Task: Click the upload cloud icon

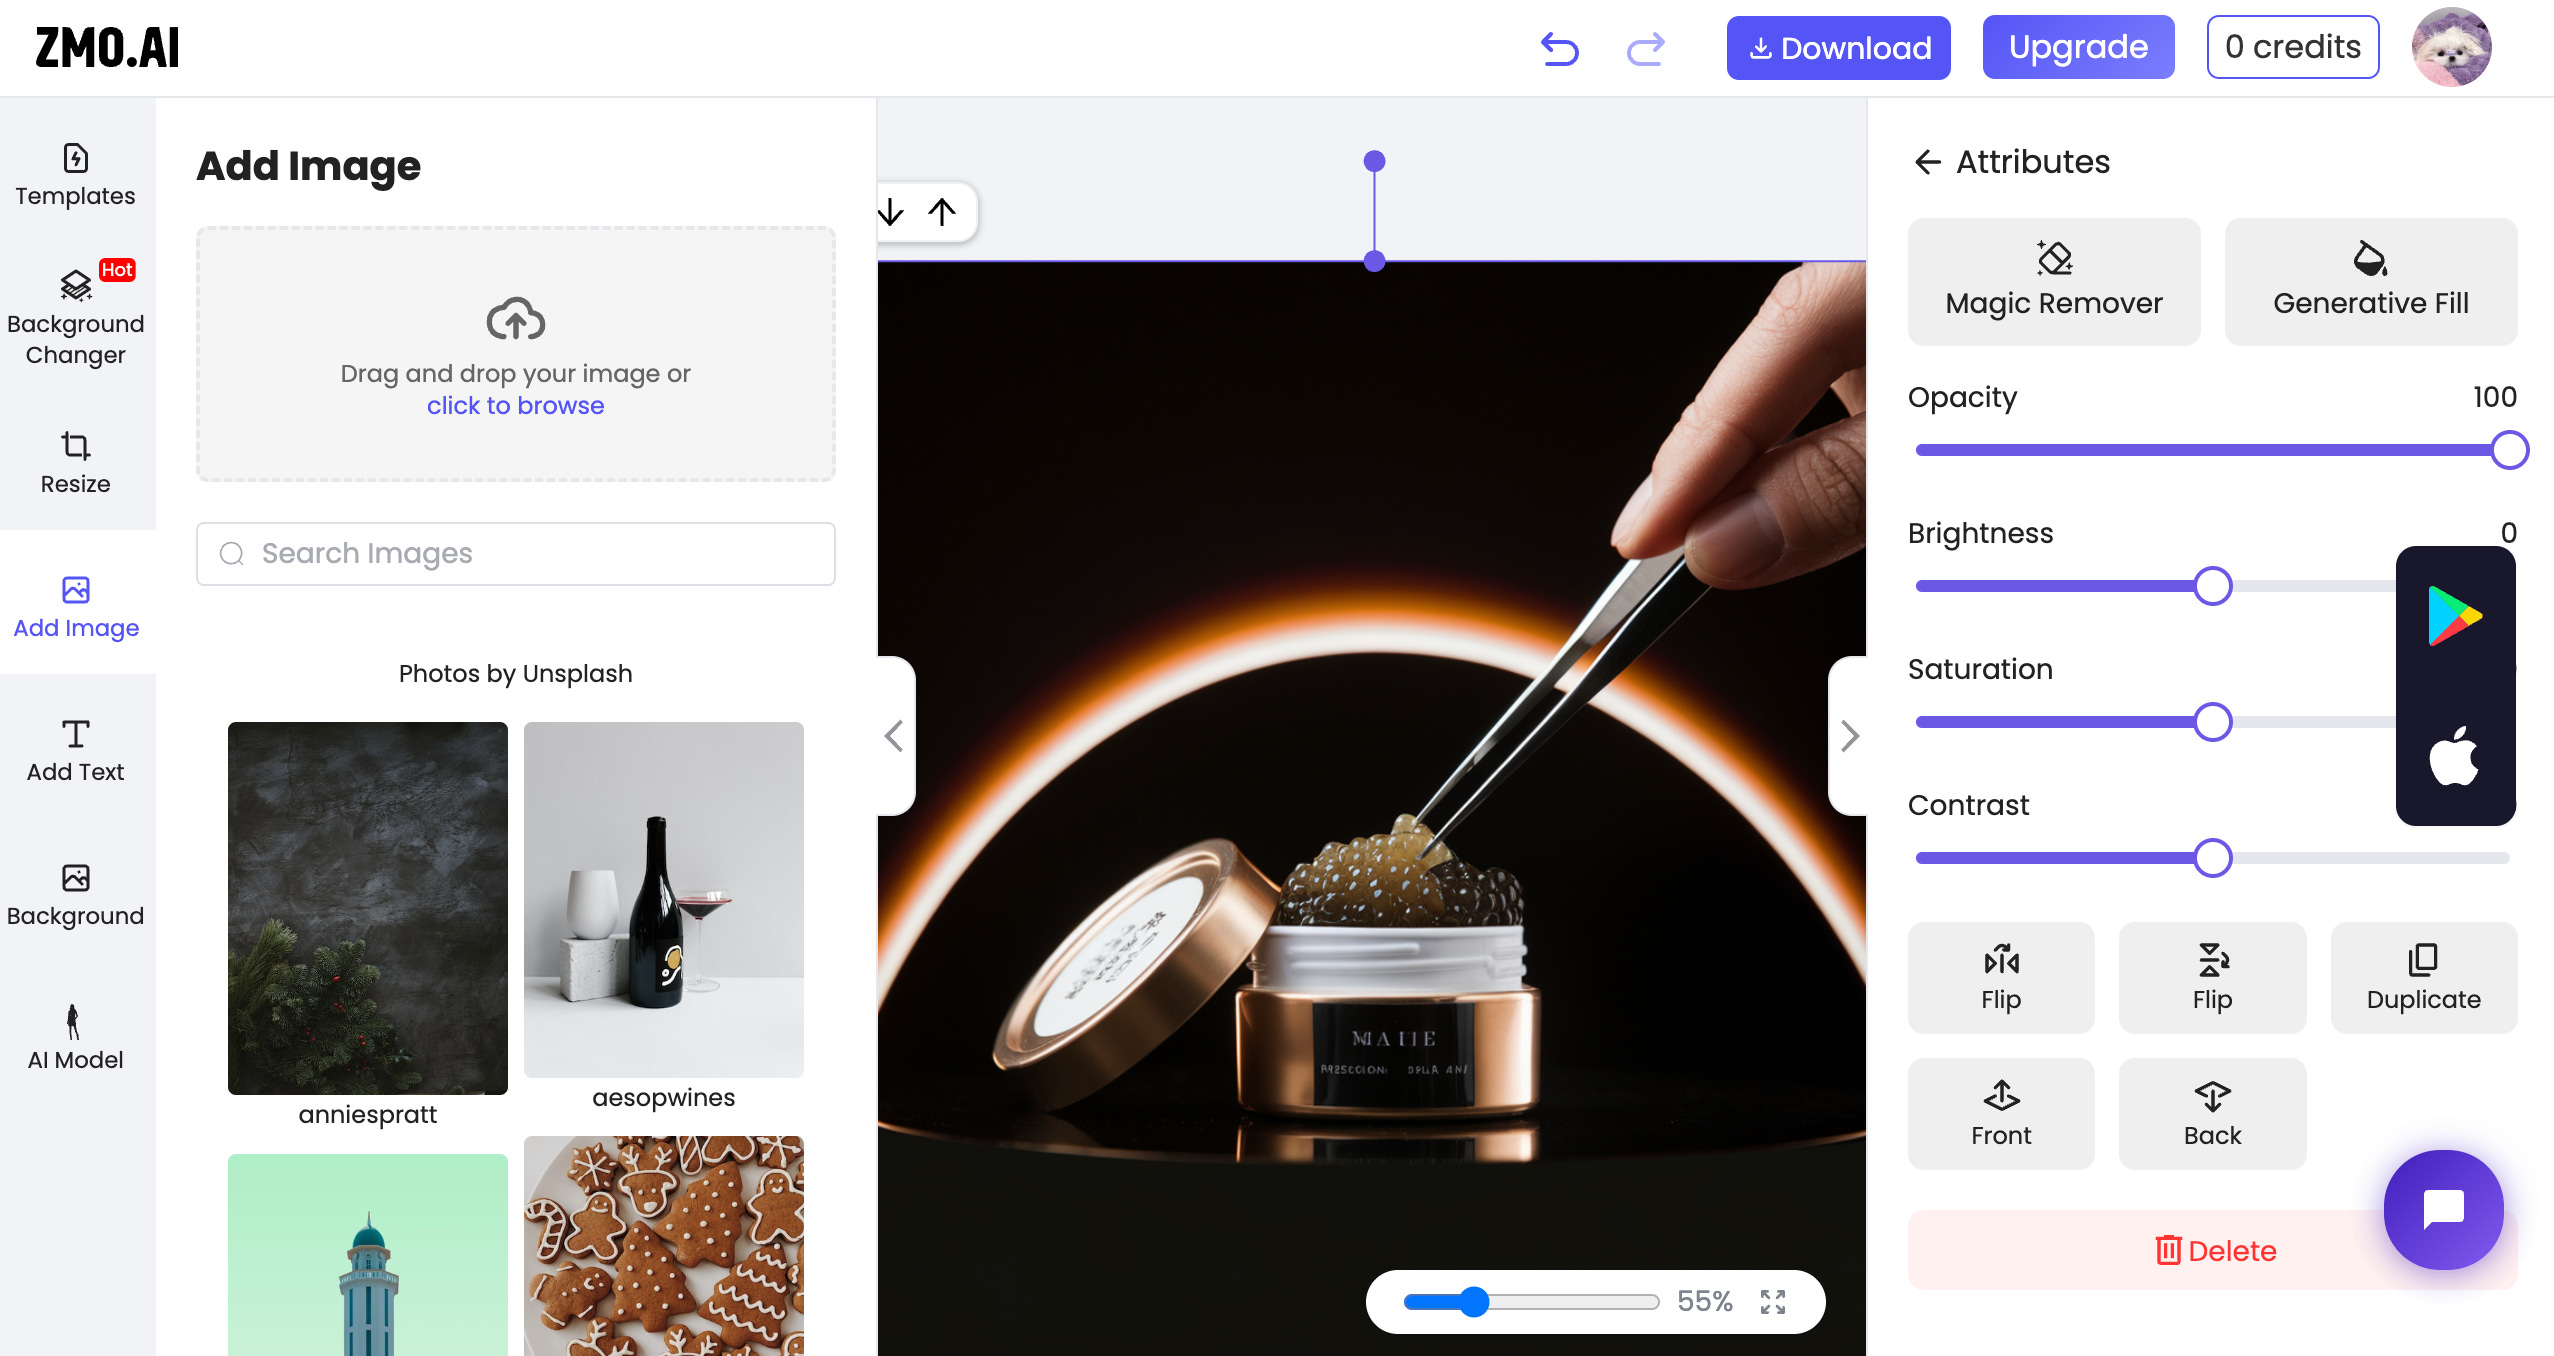Action: click(x=515, y=319)
